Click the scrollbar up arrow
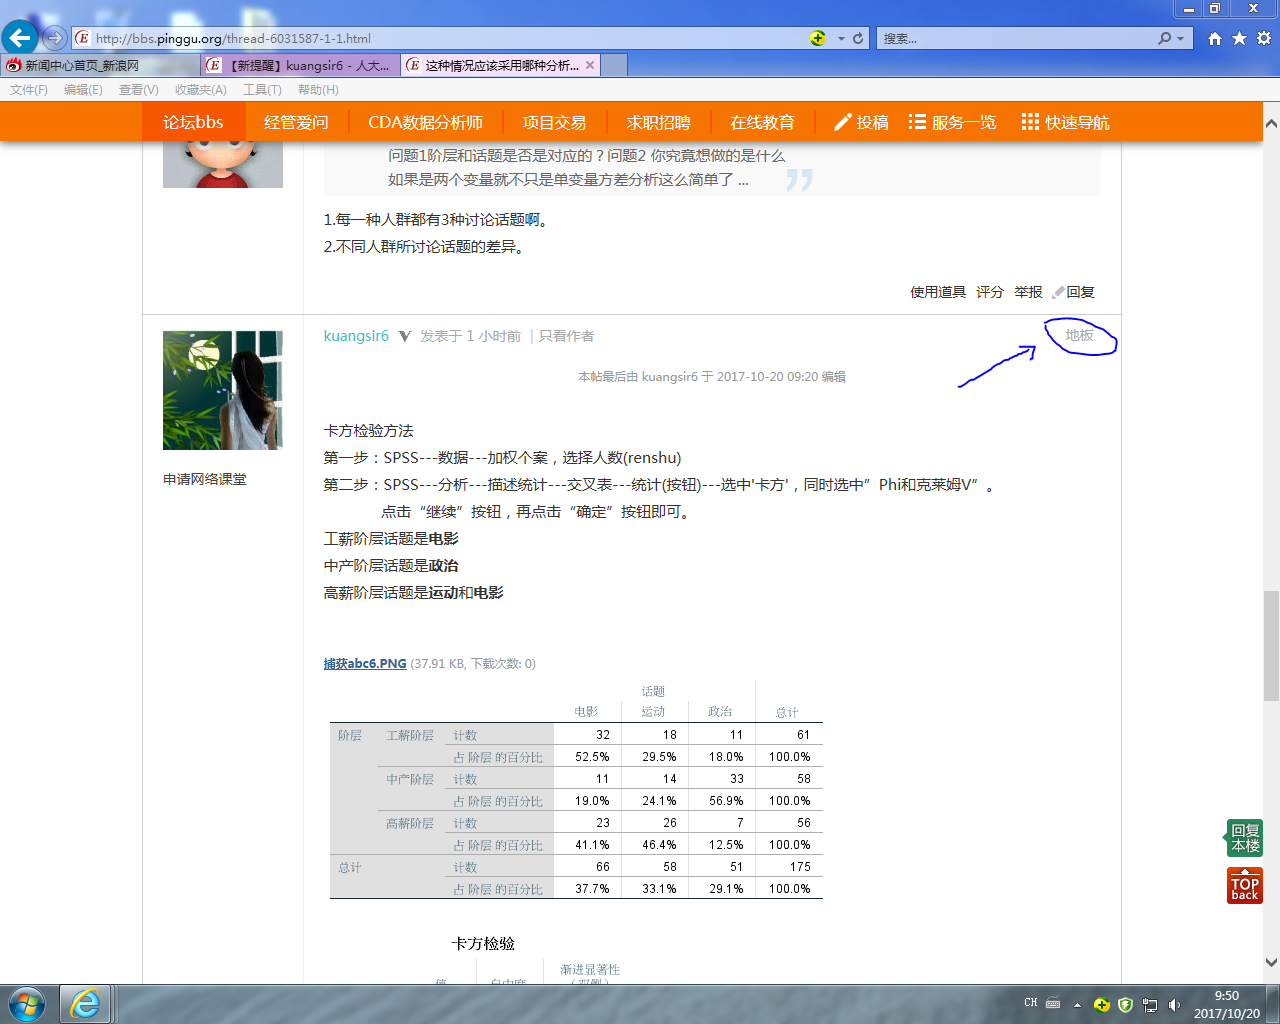This screenshot has width=1280, height=1024. coord(1271,123)
